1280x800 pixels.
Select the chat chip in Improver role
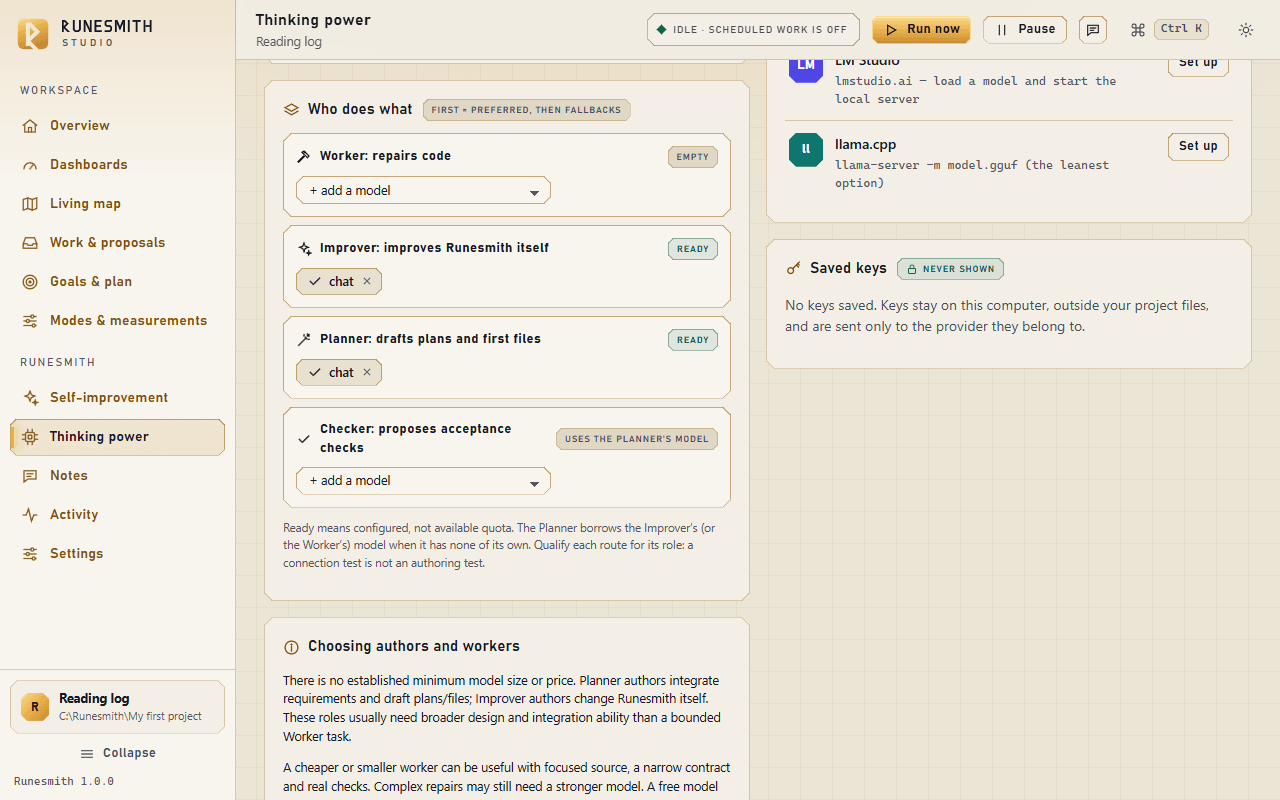(339, 282)
